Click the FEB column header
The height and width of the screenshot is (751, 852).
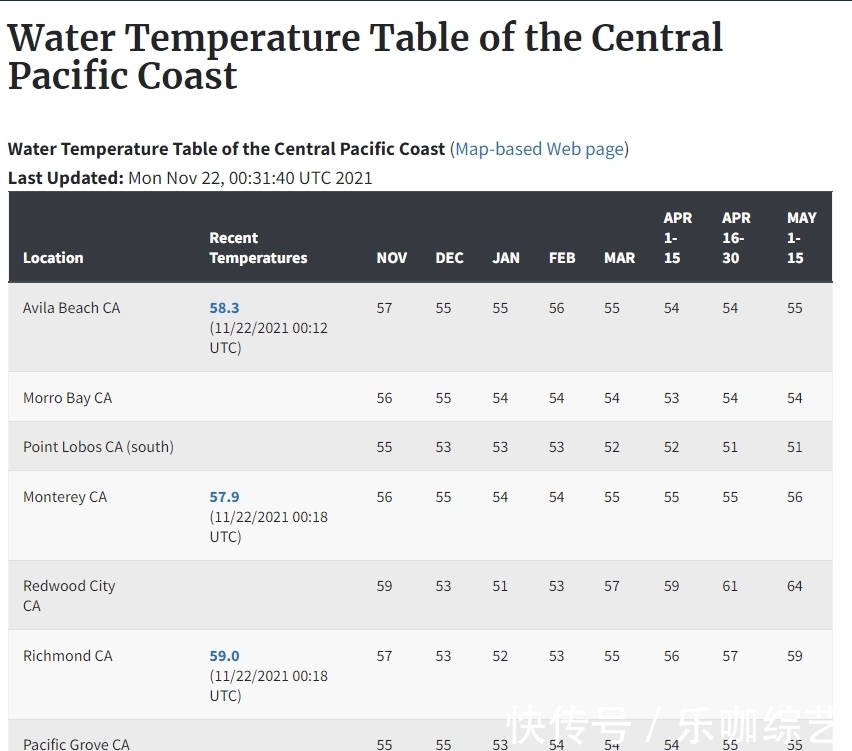[x=562, y=258]
